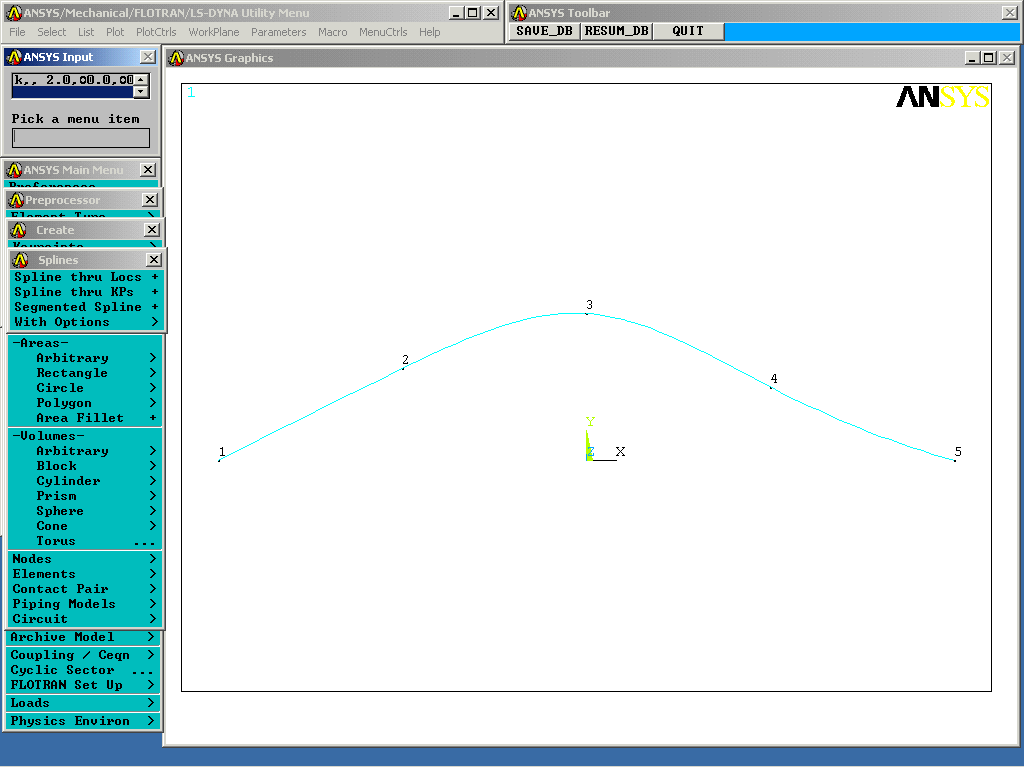Expand Physics Environ submenu
Image resolution: width=1024 pixels, height=768 pixels.
(83, 721)
